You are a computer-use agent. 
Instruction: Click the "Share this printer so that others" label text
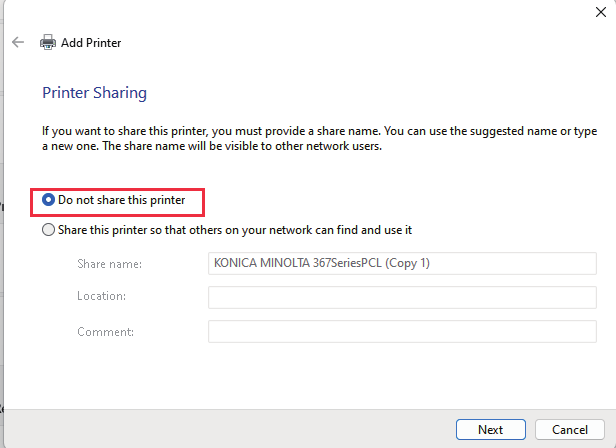click(235, 230)
